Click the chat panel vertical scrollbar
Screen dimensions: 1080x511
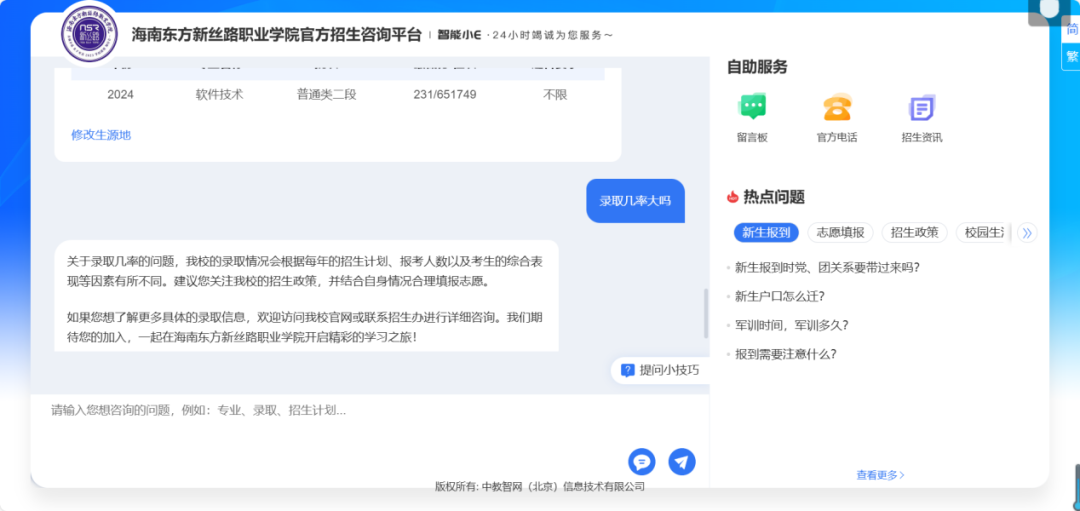click(x=706, y=315)
